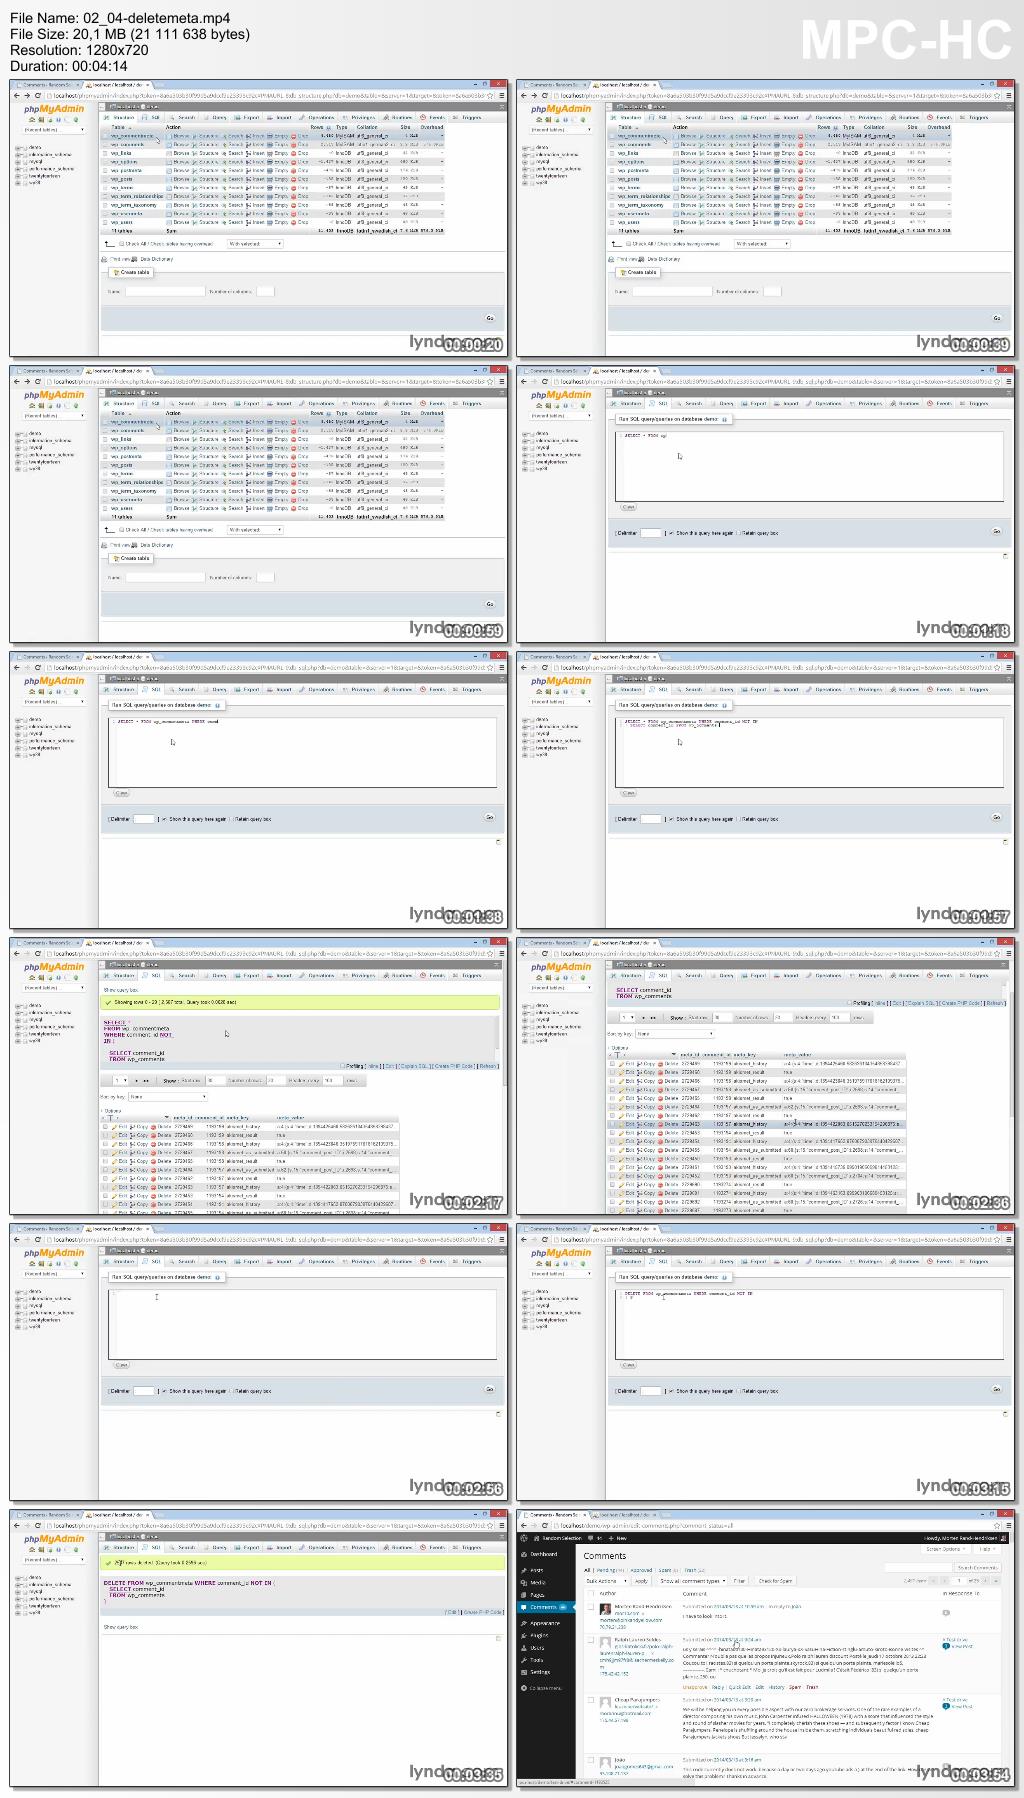The height and width of the screenshot is (1798, 1024).
Task: In the 00:03:54 frame, click the first commenter's avatar
Action: pyautogui.click(x=605, y=1609)
